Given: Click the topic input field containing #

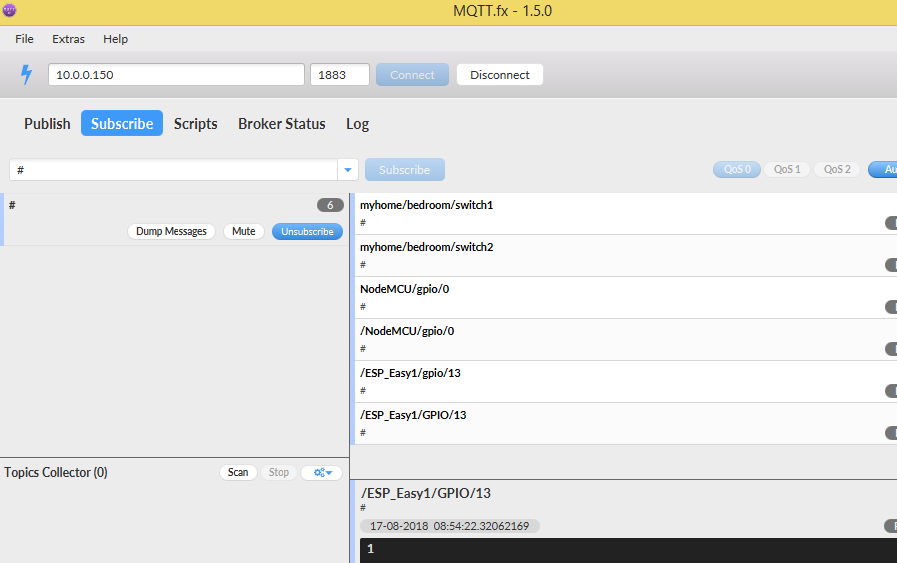Looking at the screenshot, I should (x=173, y=170).
